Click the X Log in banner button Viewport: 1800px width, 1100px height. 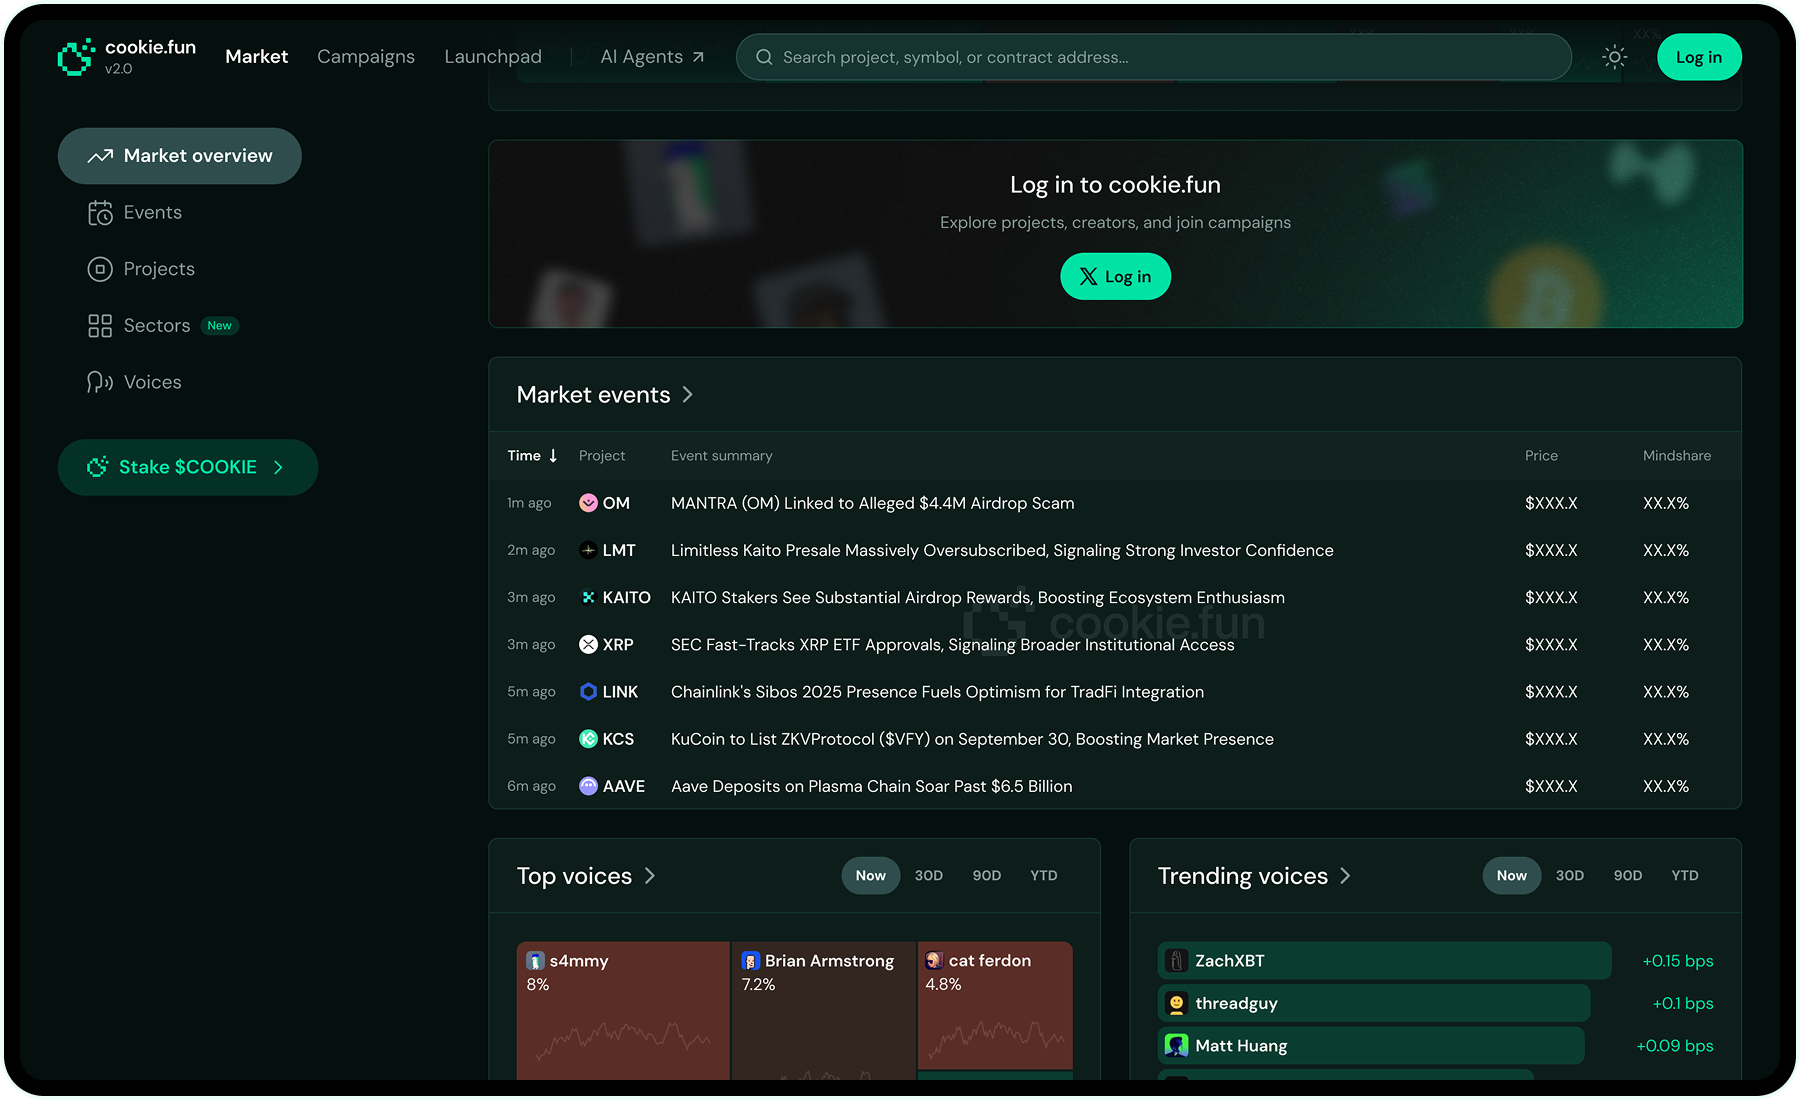point(1115,277)
